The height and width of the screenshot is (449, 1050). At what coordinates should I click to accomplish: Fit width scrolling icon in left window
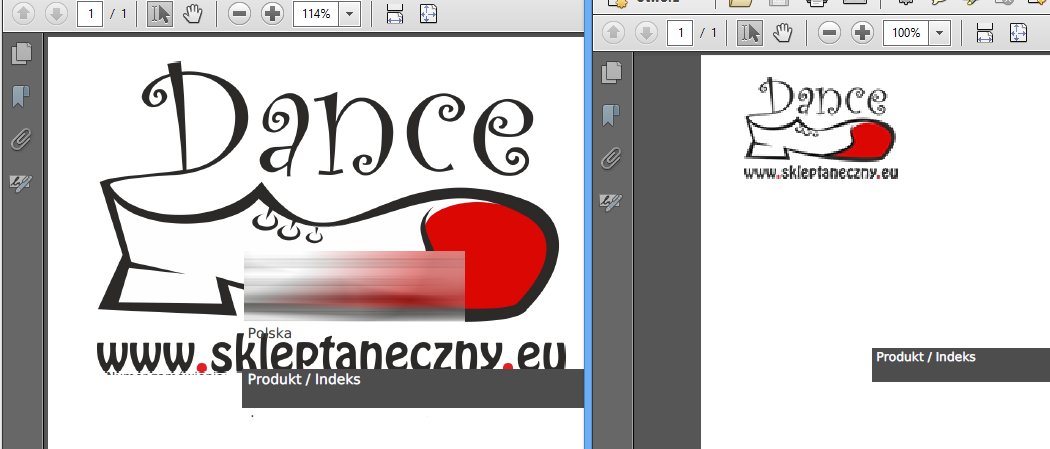tap(395, 14)
